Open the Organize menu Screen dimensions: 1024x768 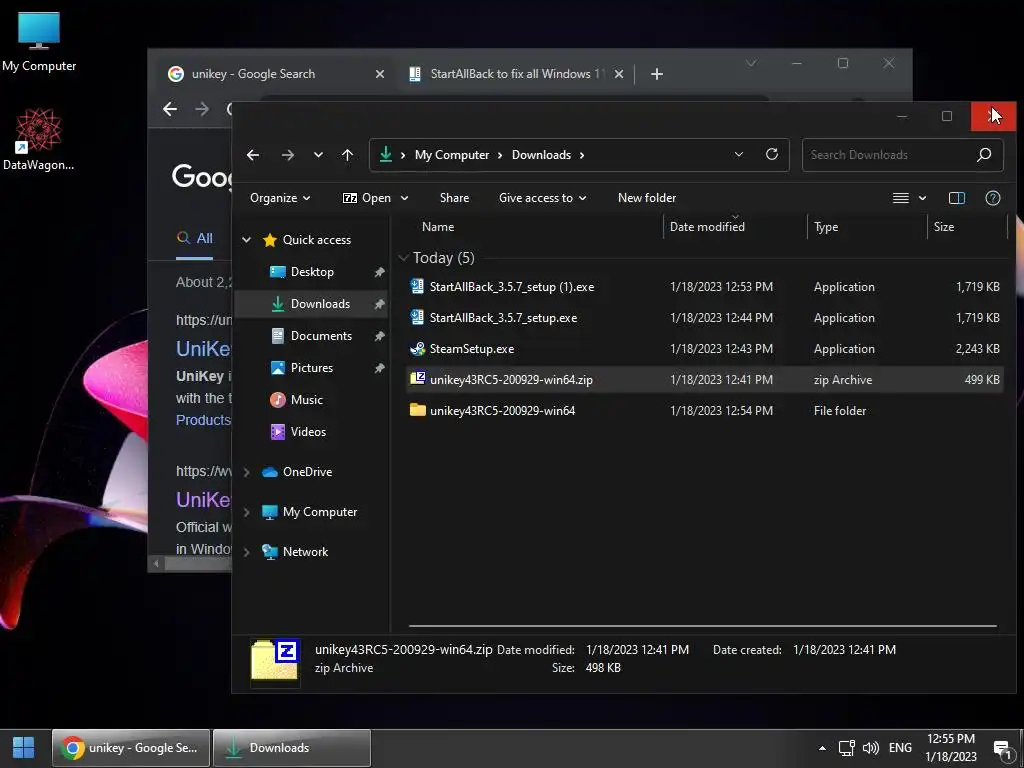point(280,198)
